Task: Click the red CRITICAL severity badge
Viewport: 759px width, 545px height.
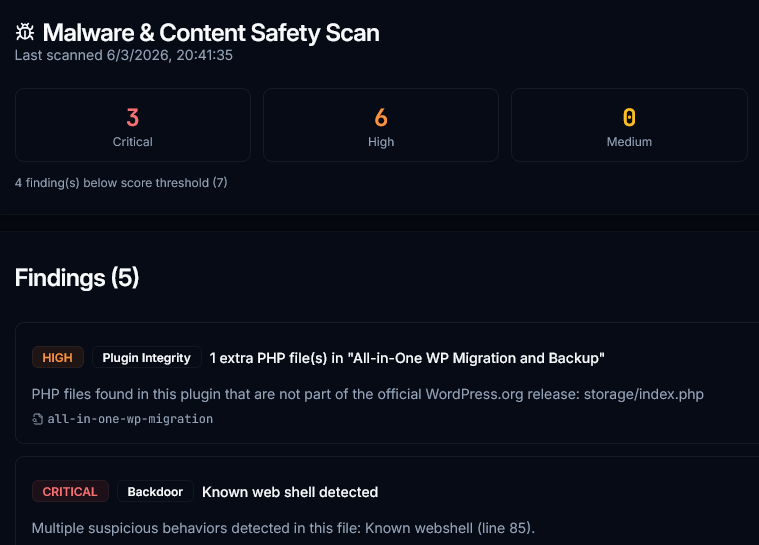Action: click(x=70, y=492)
